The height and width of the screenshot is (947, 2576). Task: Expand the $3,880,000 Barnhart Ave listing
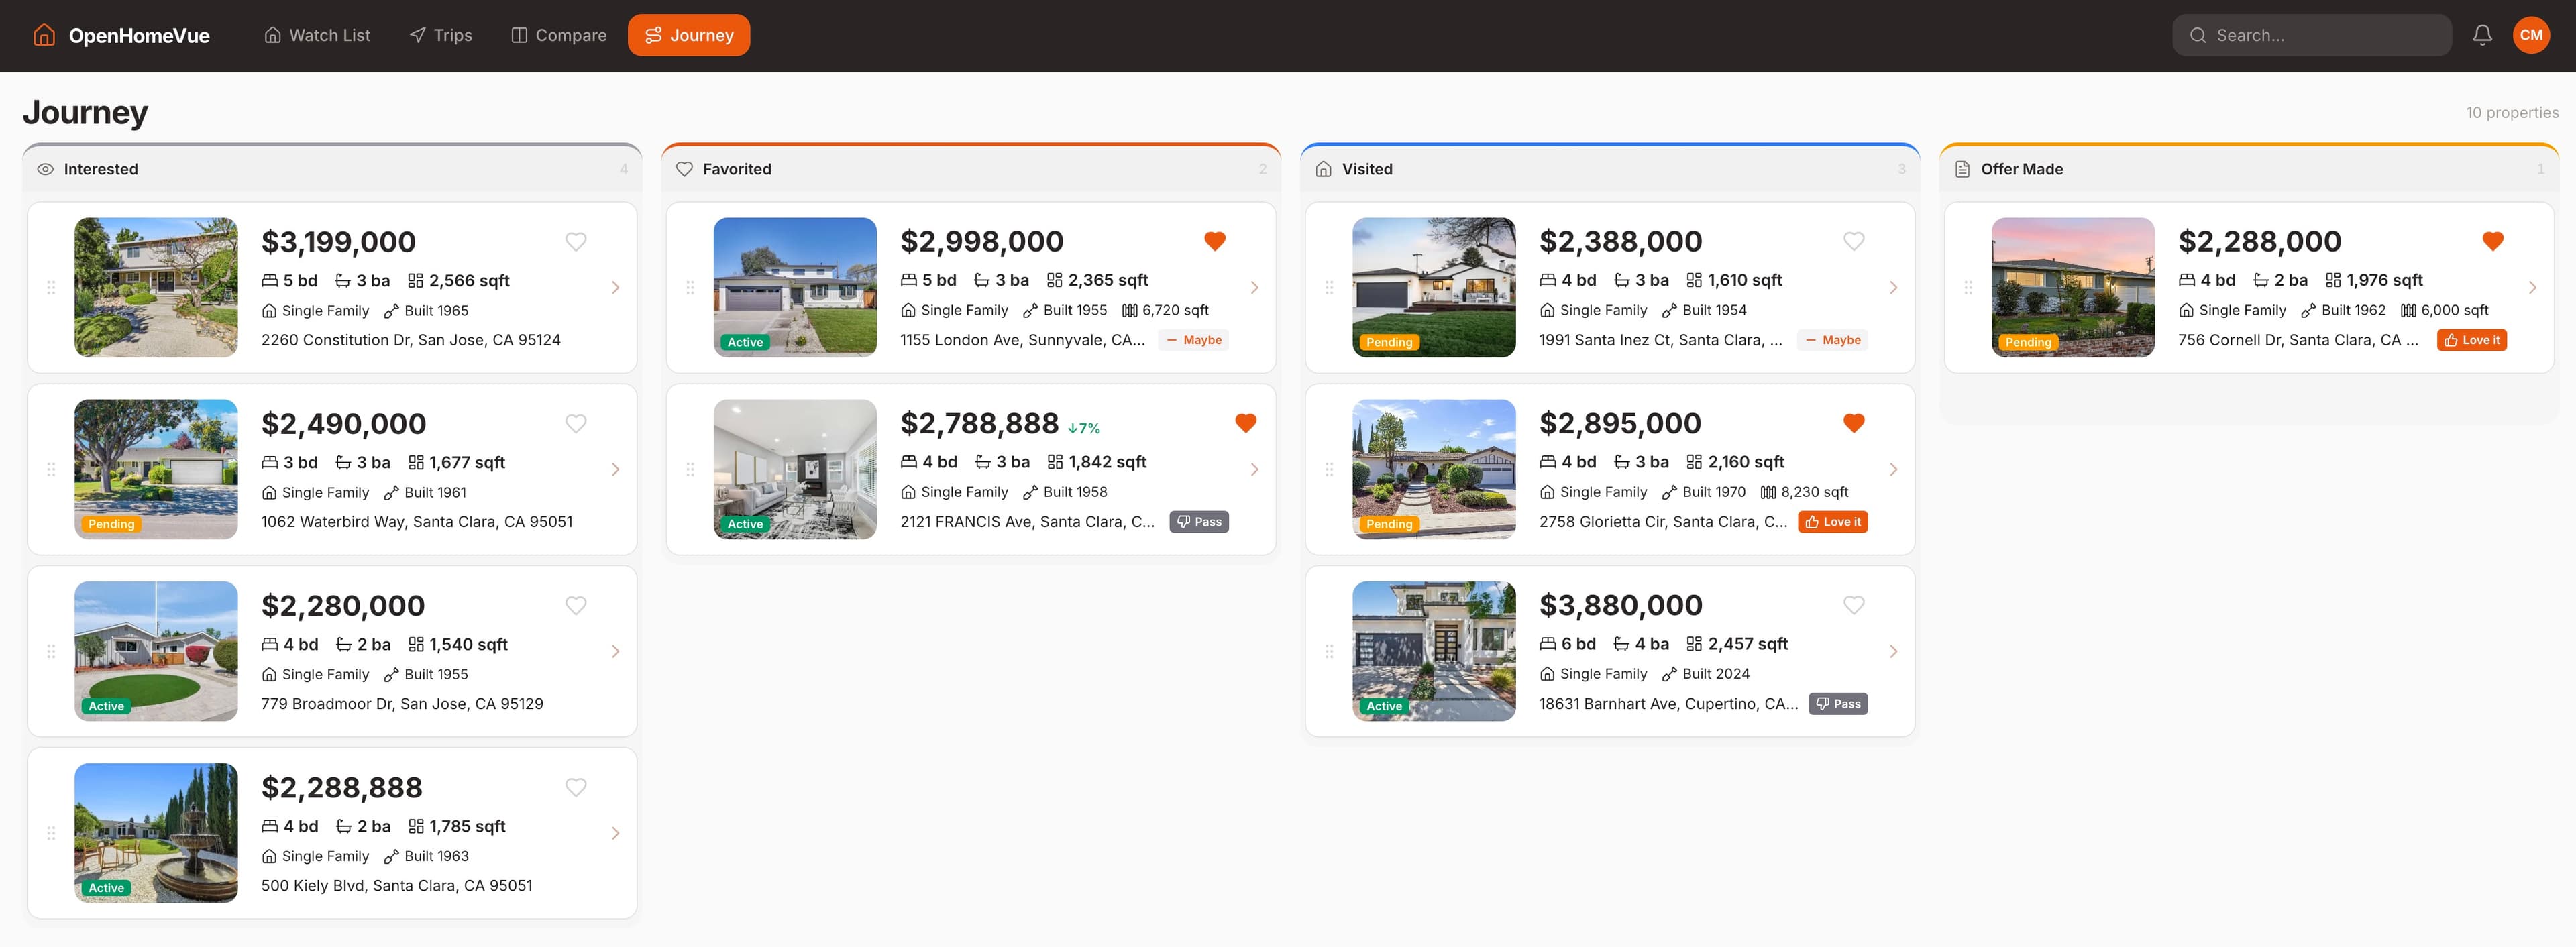click(x=1894, y=651)
